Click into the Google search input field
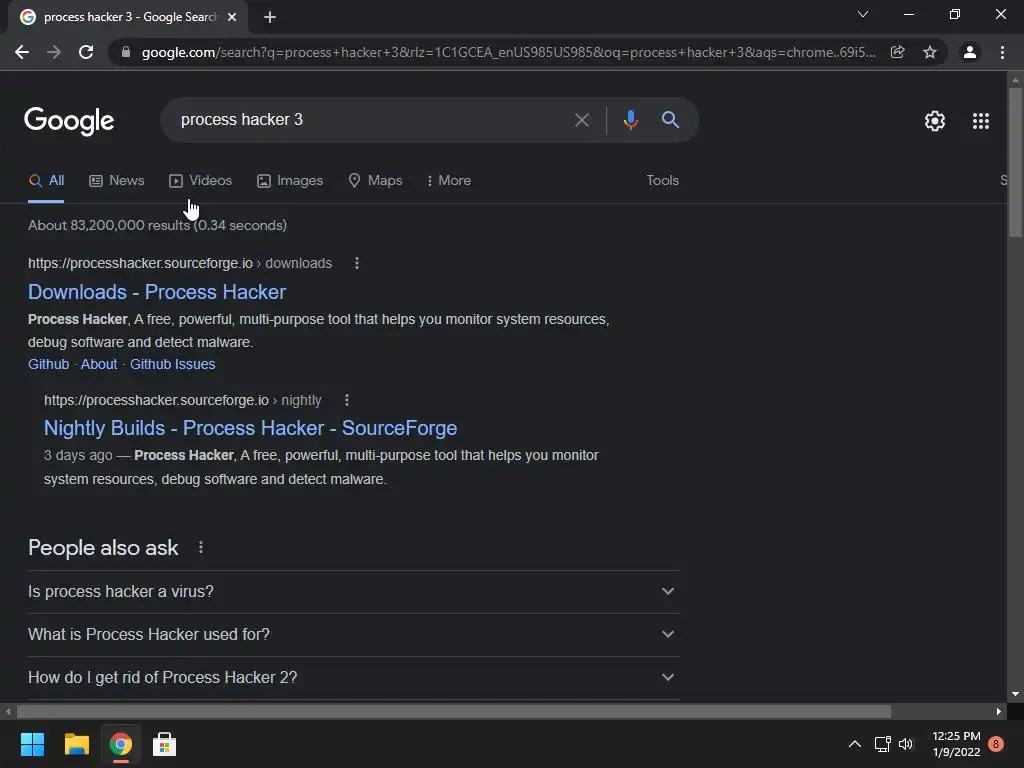The image size is (1024, 768). (x=369, y=120)
